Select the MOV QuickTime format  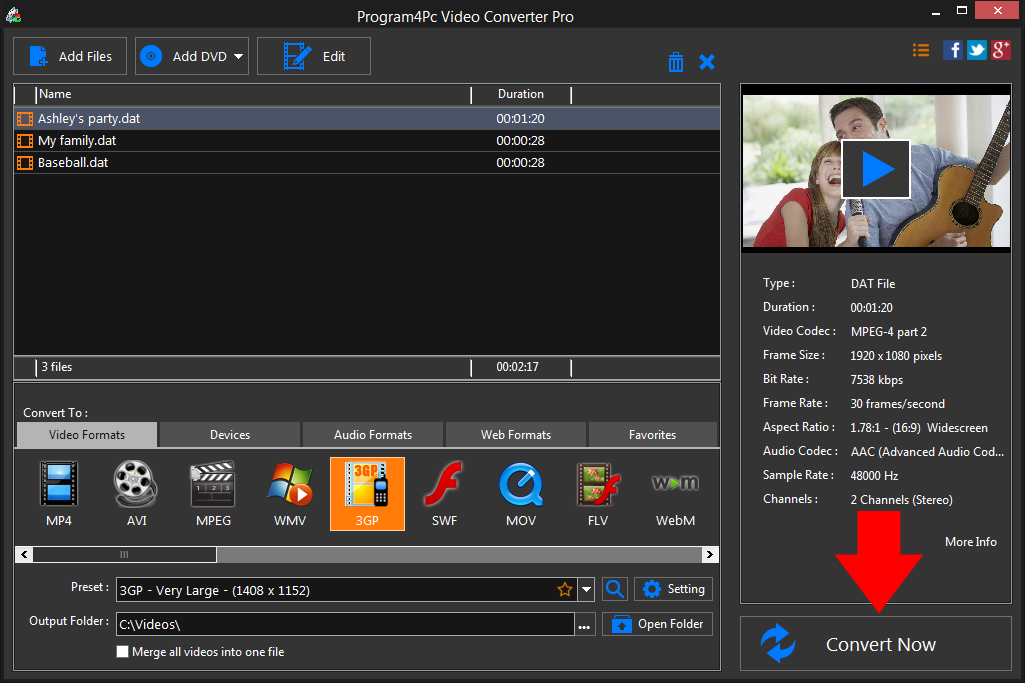coord(521,493)
